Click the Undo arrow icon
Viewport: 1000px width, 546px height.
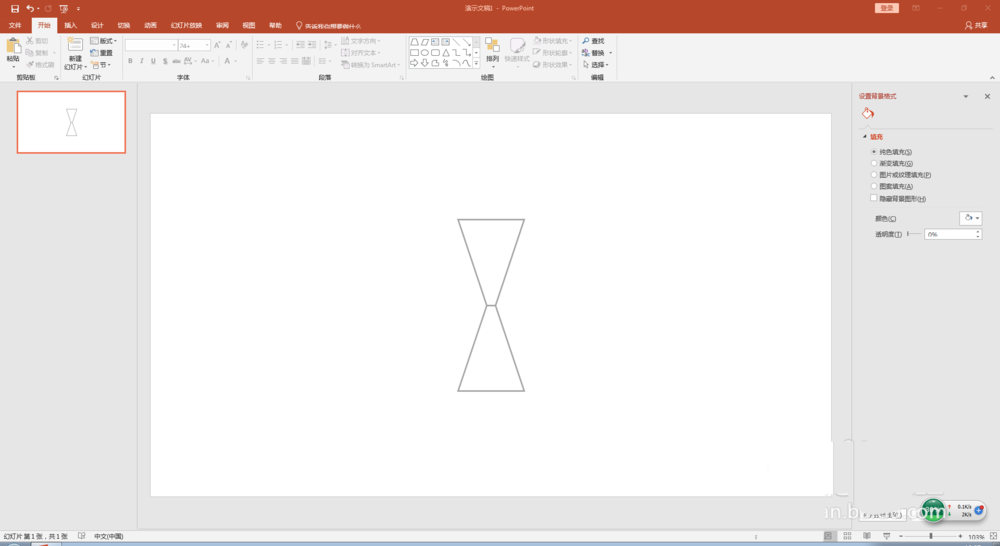click(x=30, y=8)
